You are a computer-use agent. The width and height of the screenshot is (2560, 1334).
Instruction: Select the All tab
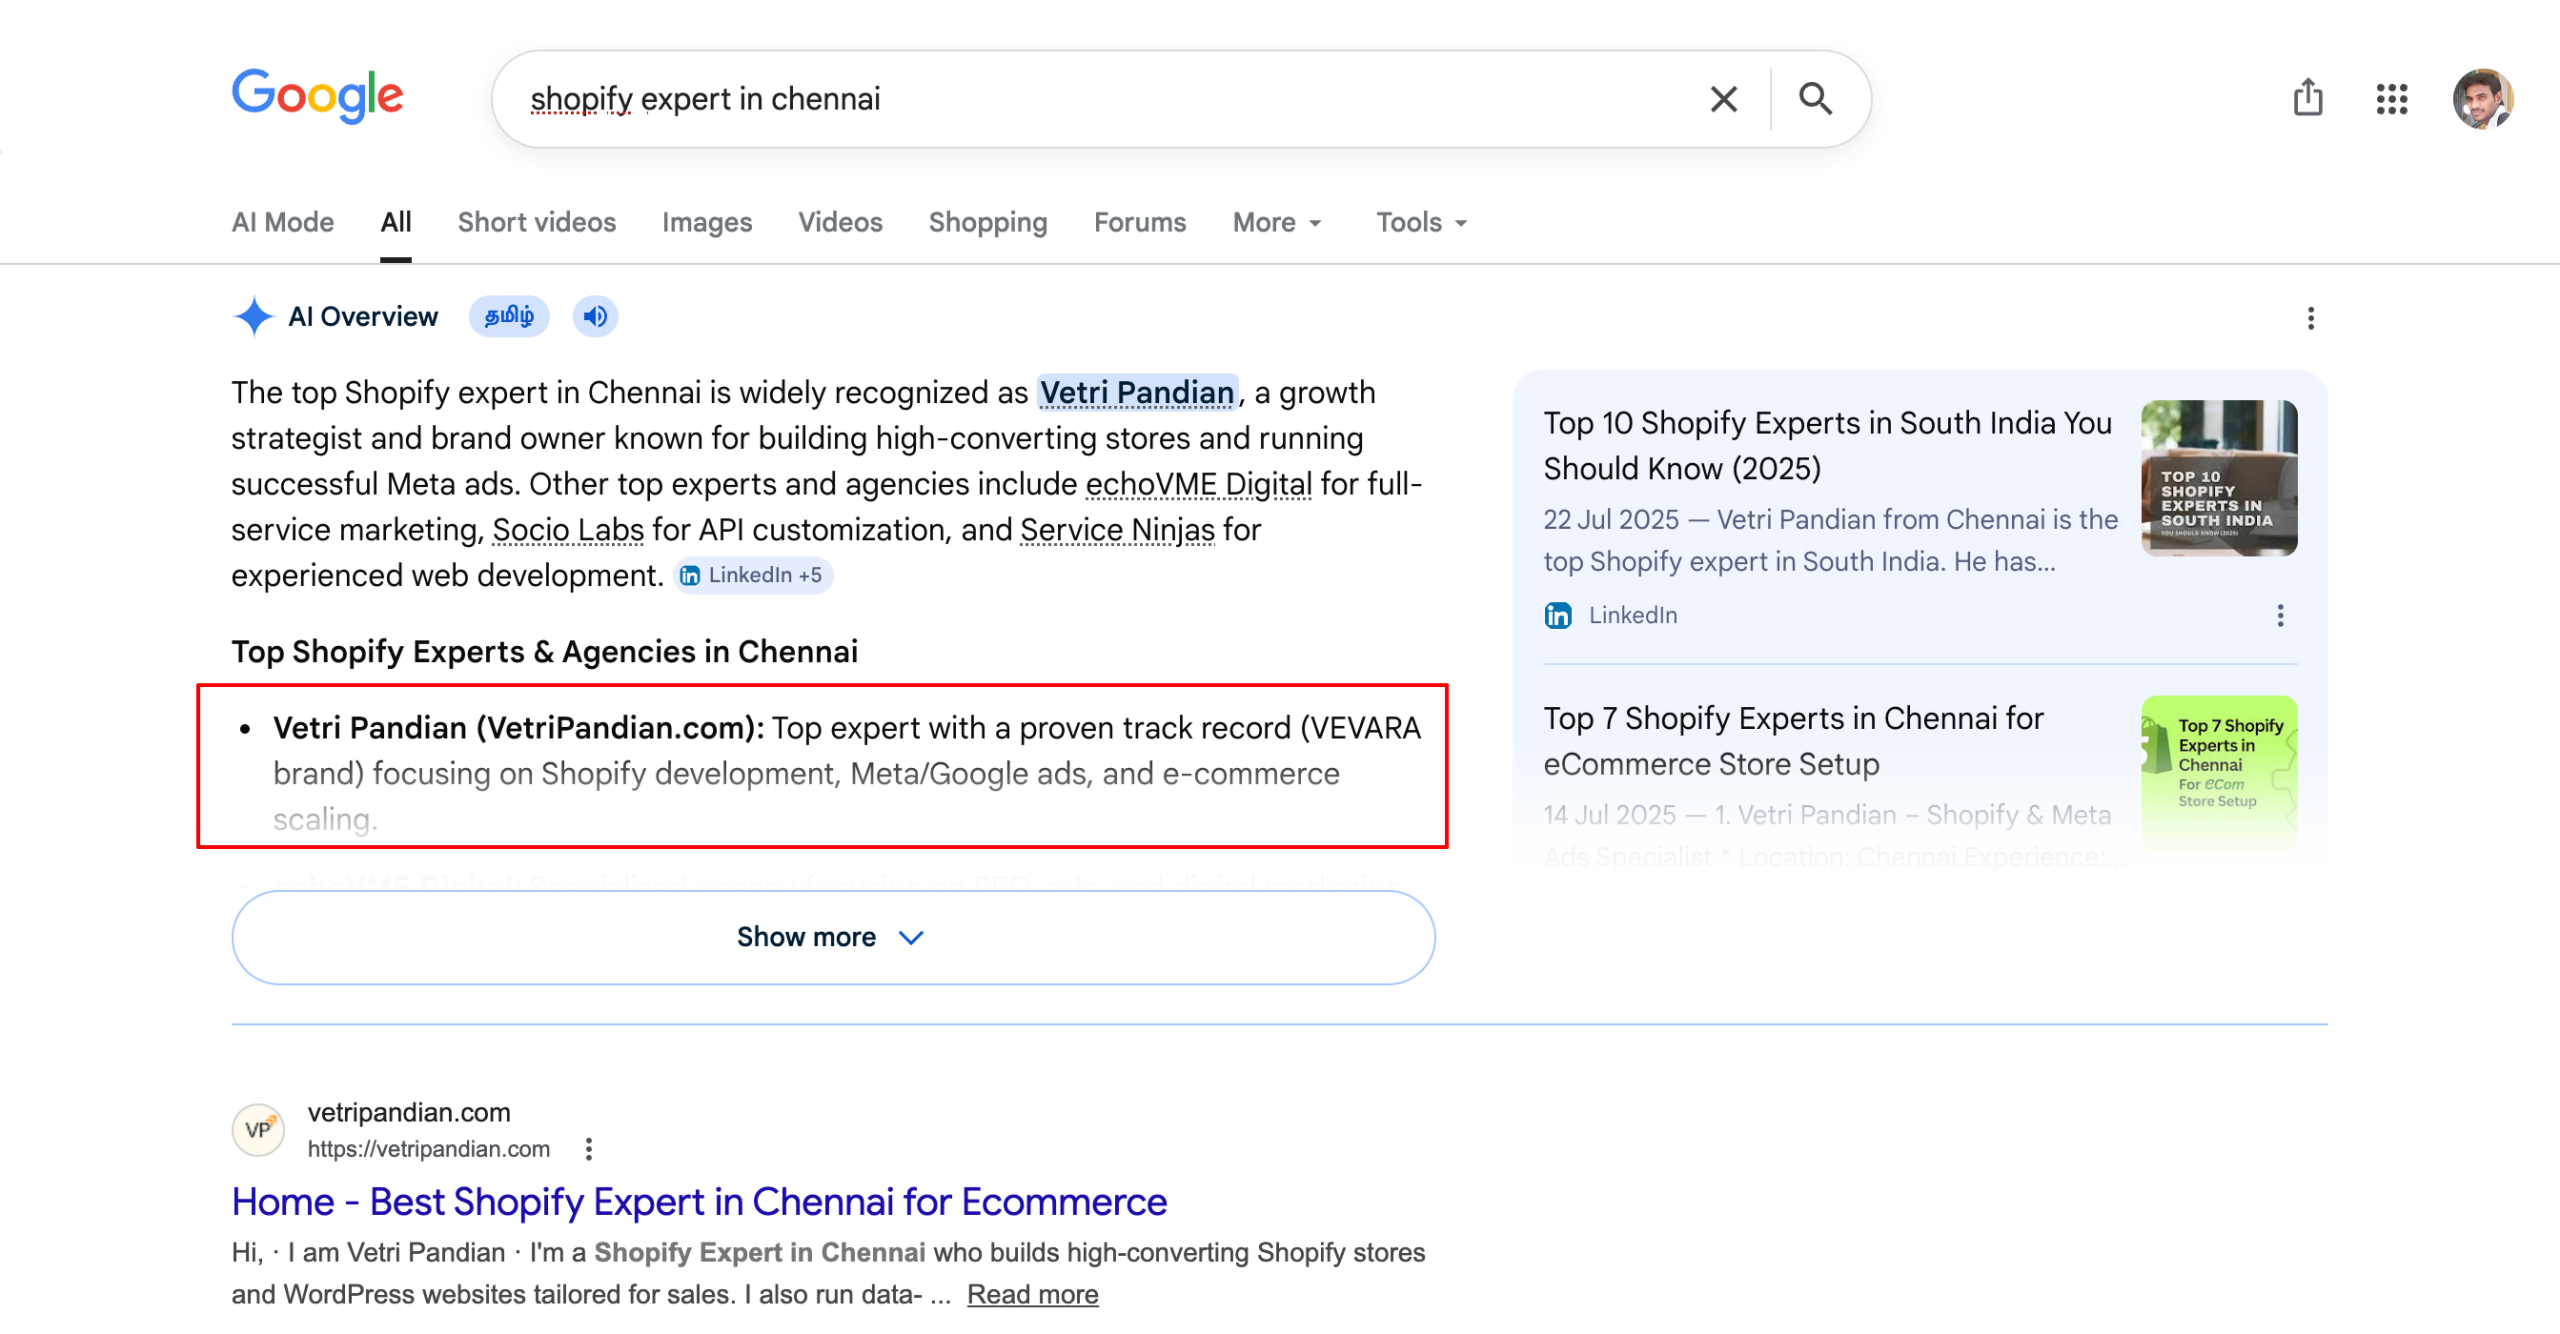(396, 223)
